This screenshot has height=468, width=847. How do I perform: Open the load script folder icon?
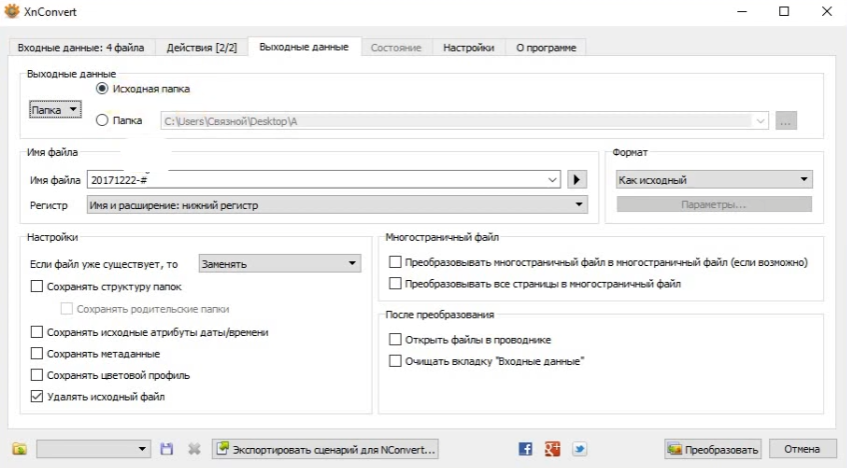coord(19,449)
